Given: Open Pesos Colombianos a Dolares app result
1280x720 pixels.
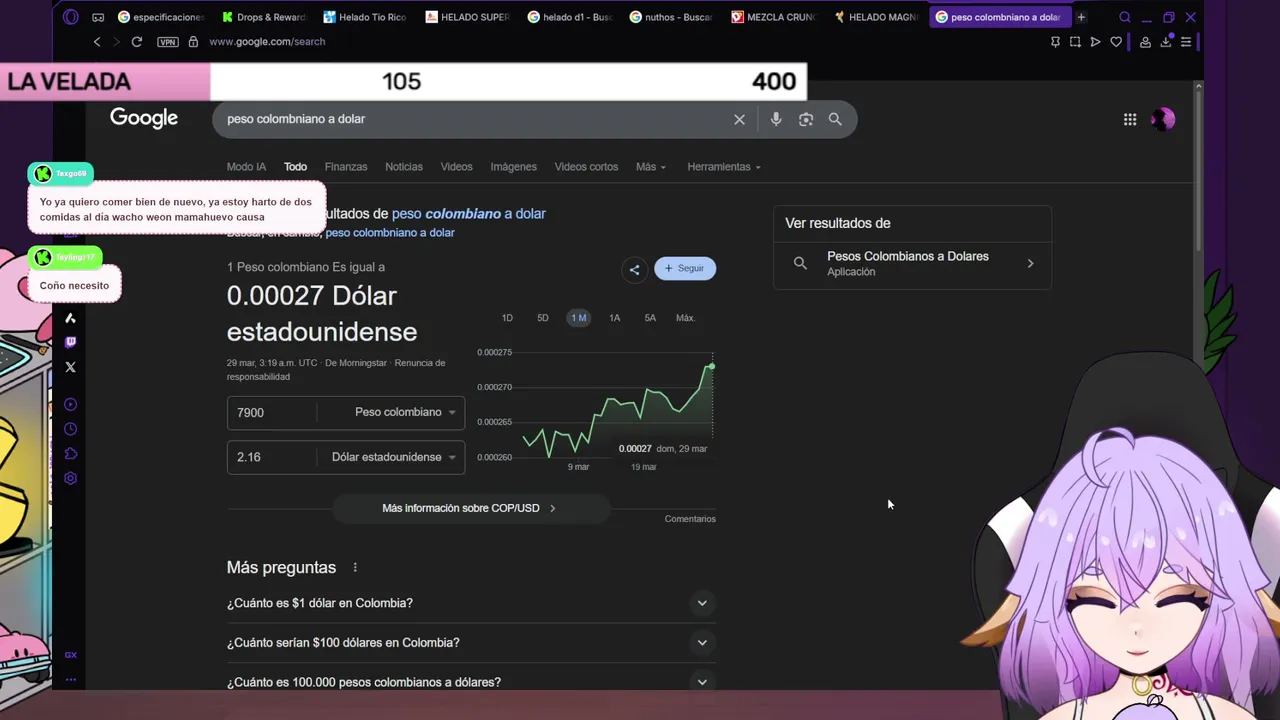Looking at the screenshot, I should click(x=912, y=264).
